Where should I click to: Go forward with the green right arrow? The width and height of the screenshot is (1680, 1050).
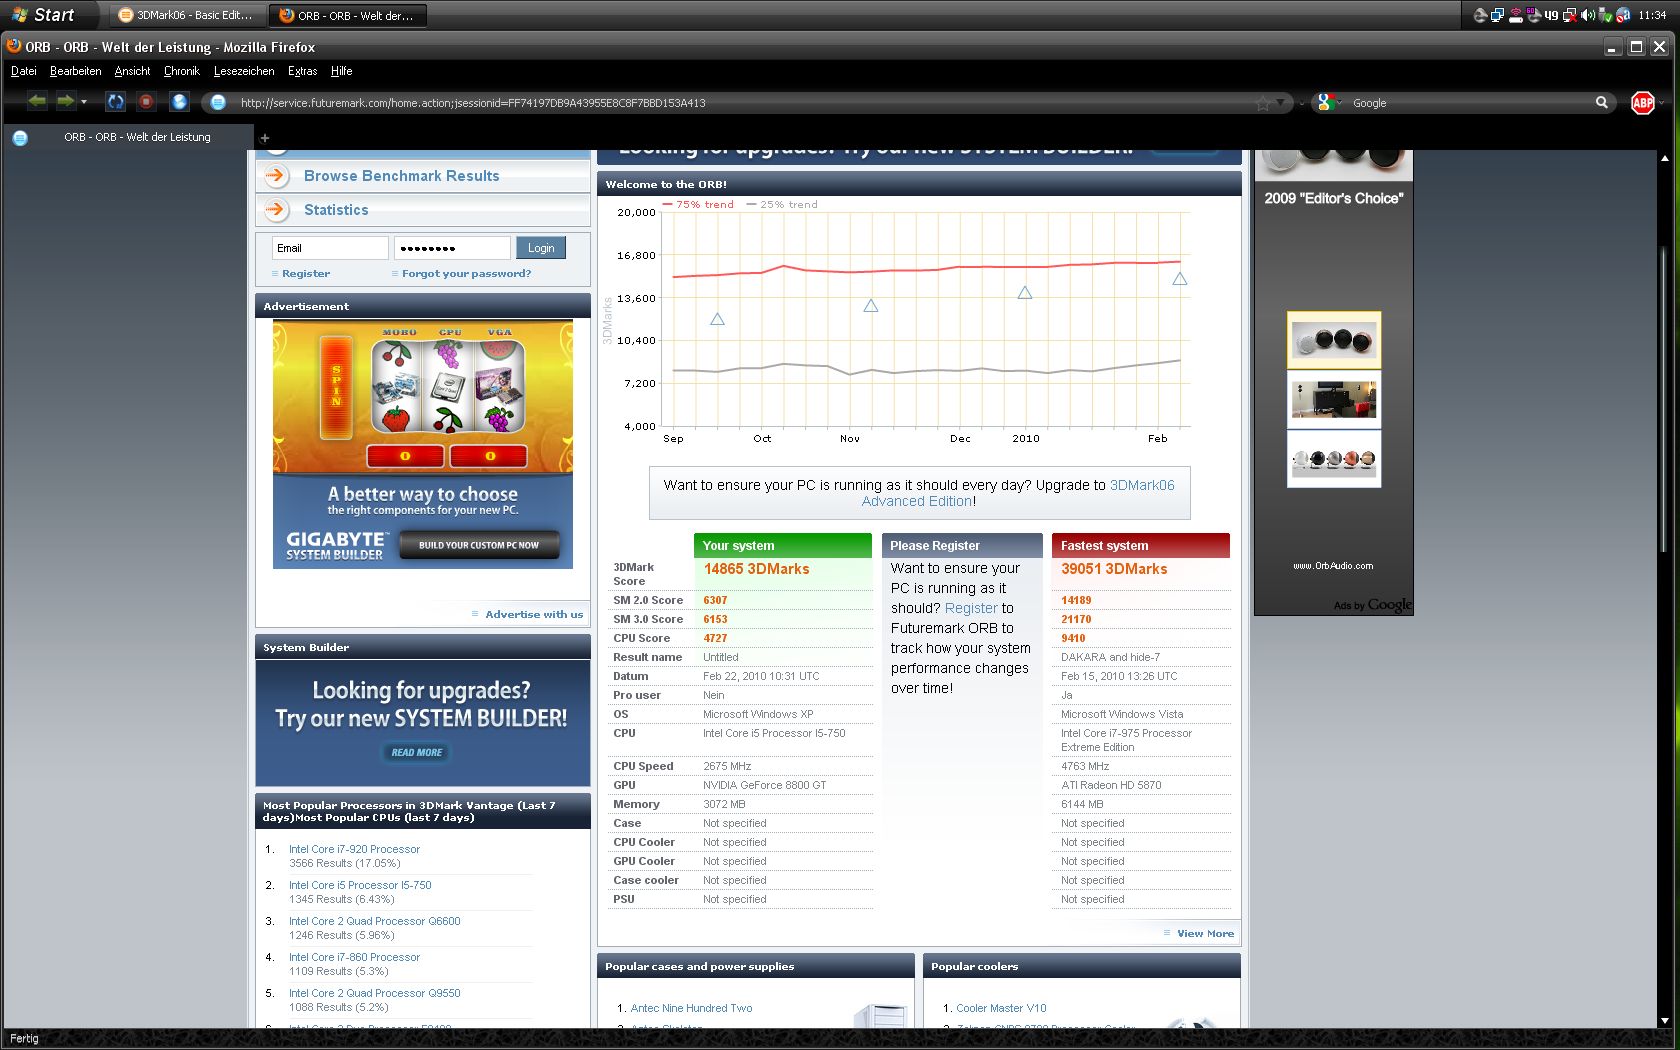(65, 101)
